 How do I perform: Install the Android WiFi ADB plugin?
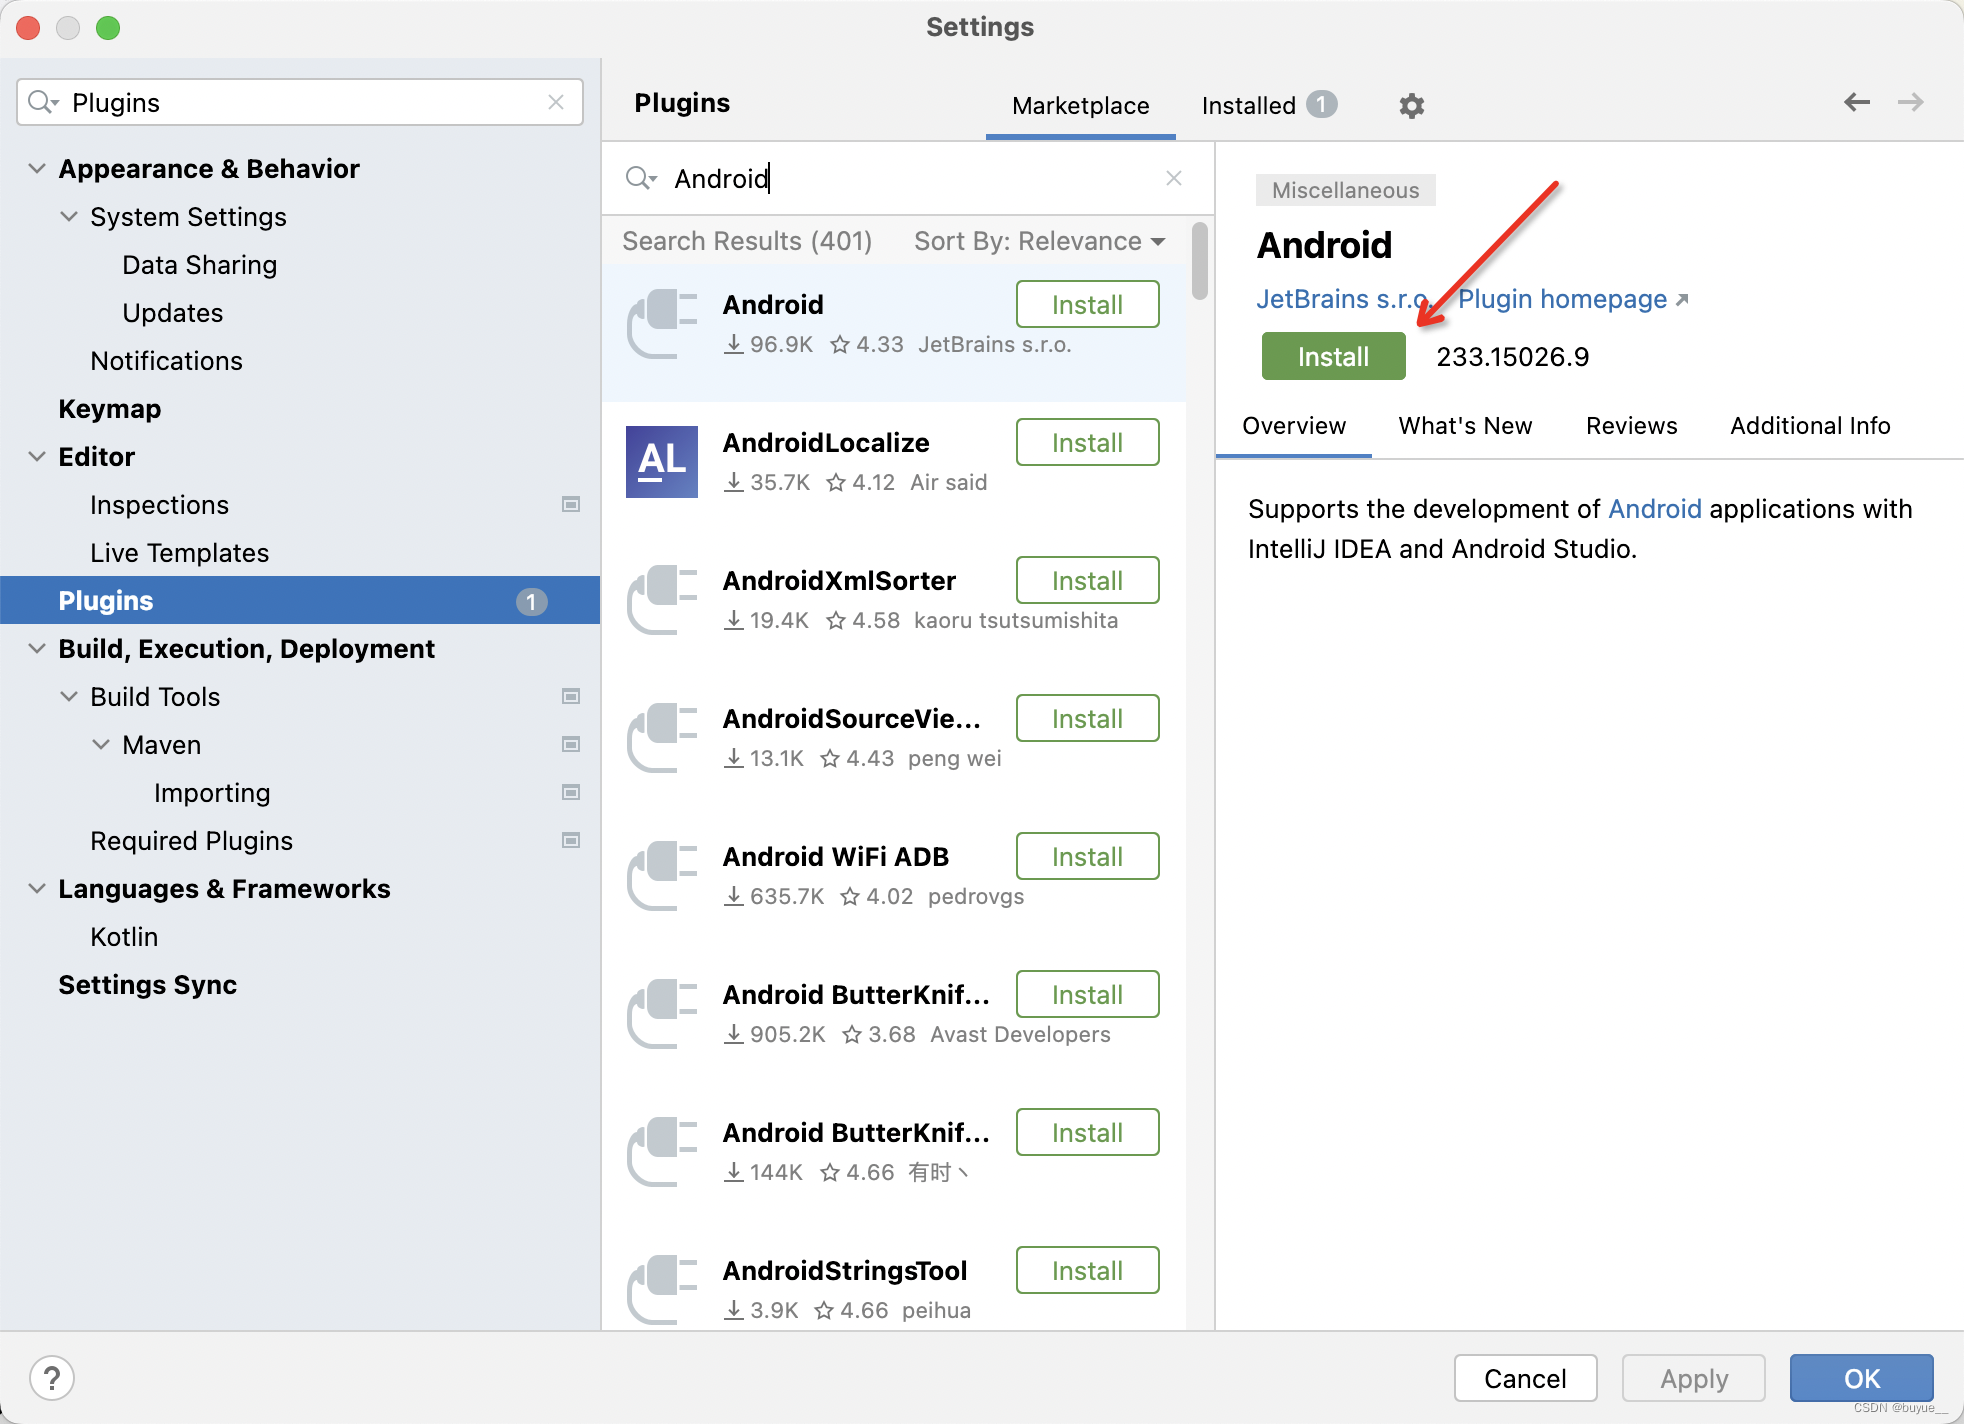(1087, 857)
